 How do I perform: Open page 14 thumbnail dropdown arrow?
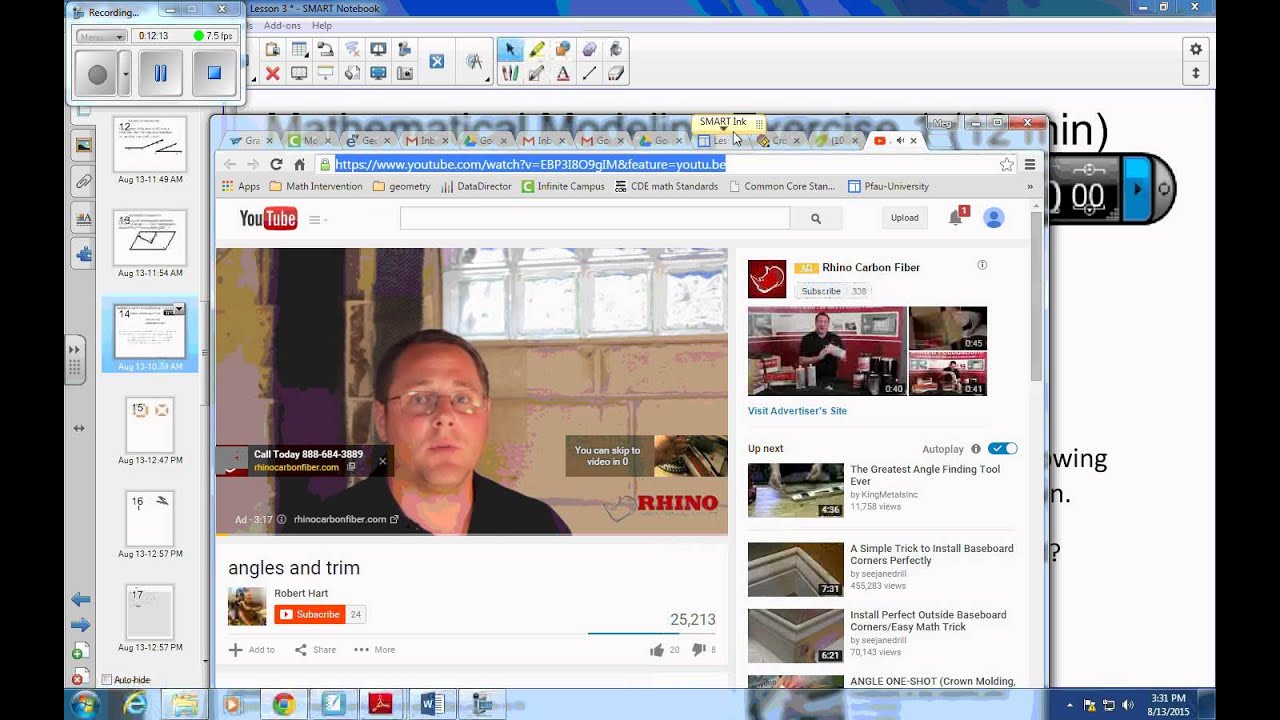click(x=180, y=309)
